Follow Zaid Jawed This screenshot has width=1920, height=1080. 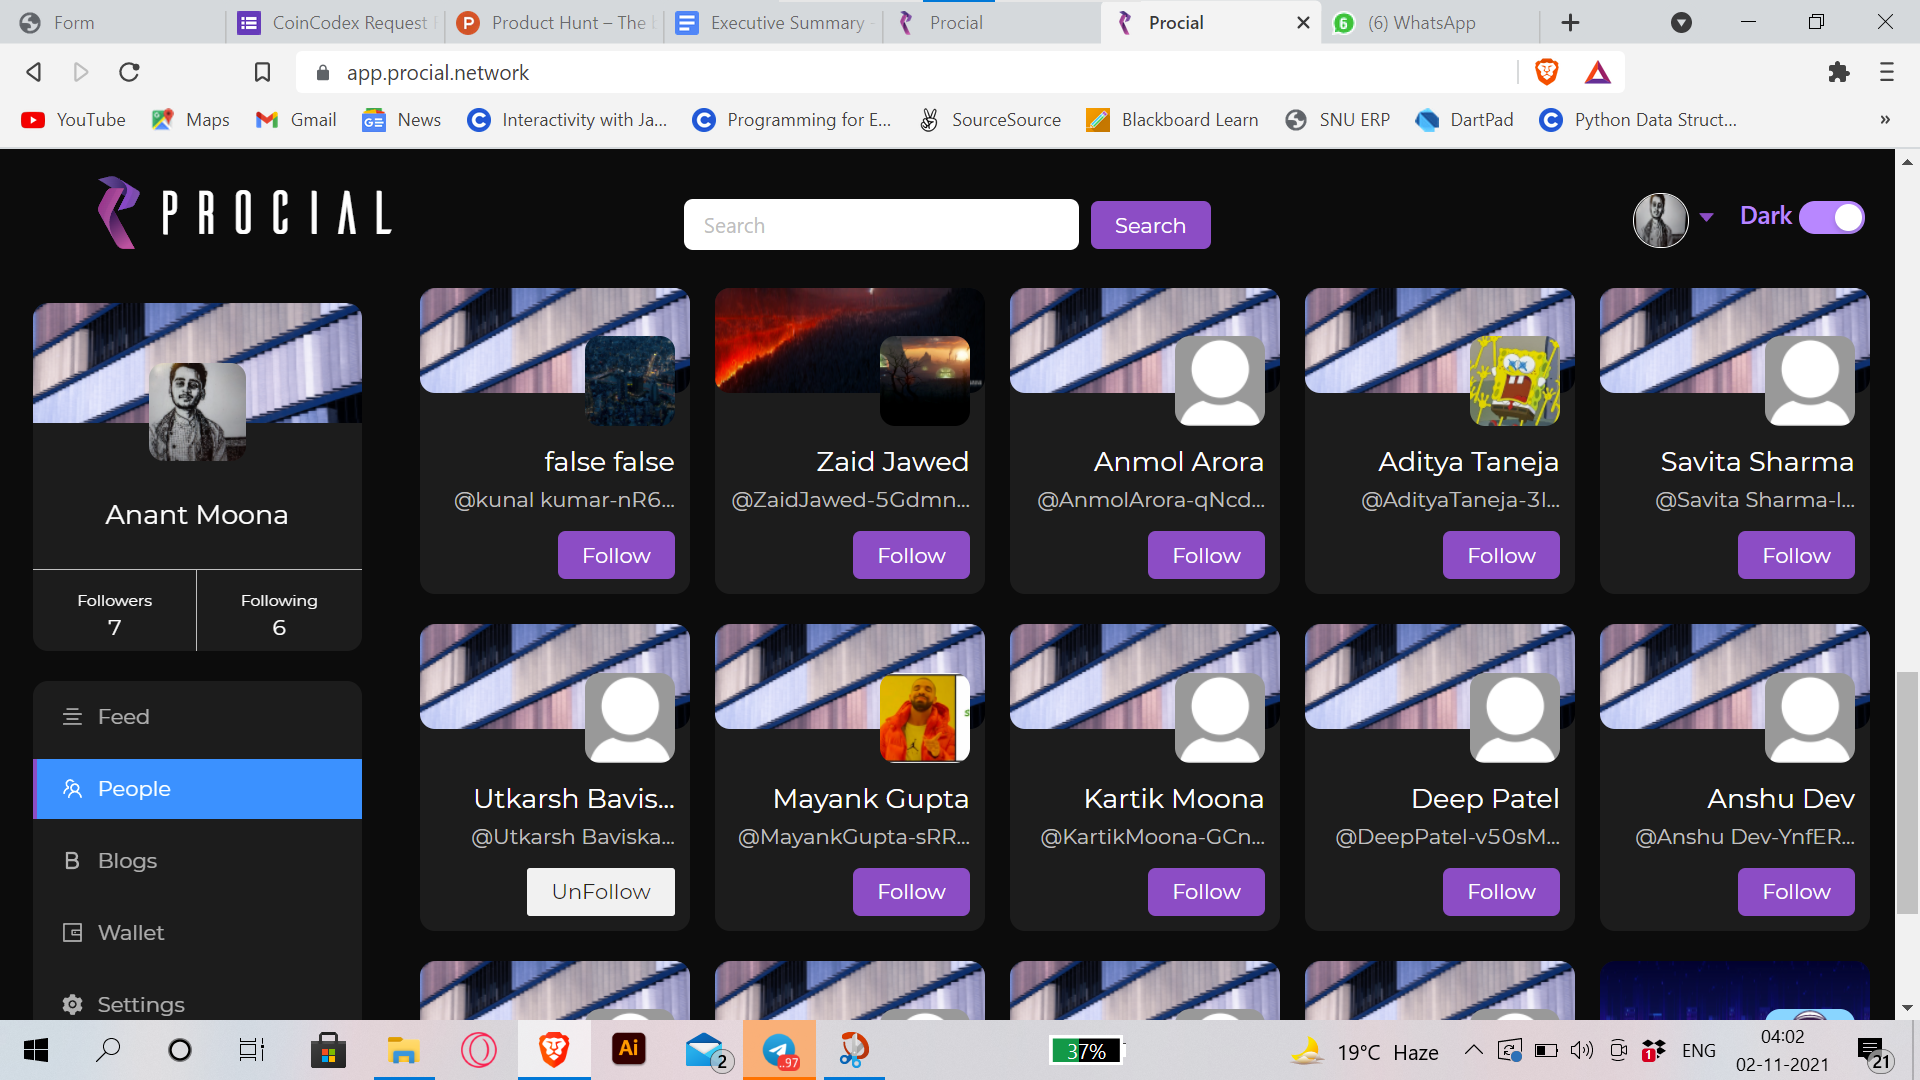(x=910, y=555)
